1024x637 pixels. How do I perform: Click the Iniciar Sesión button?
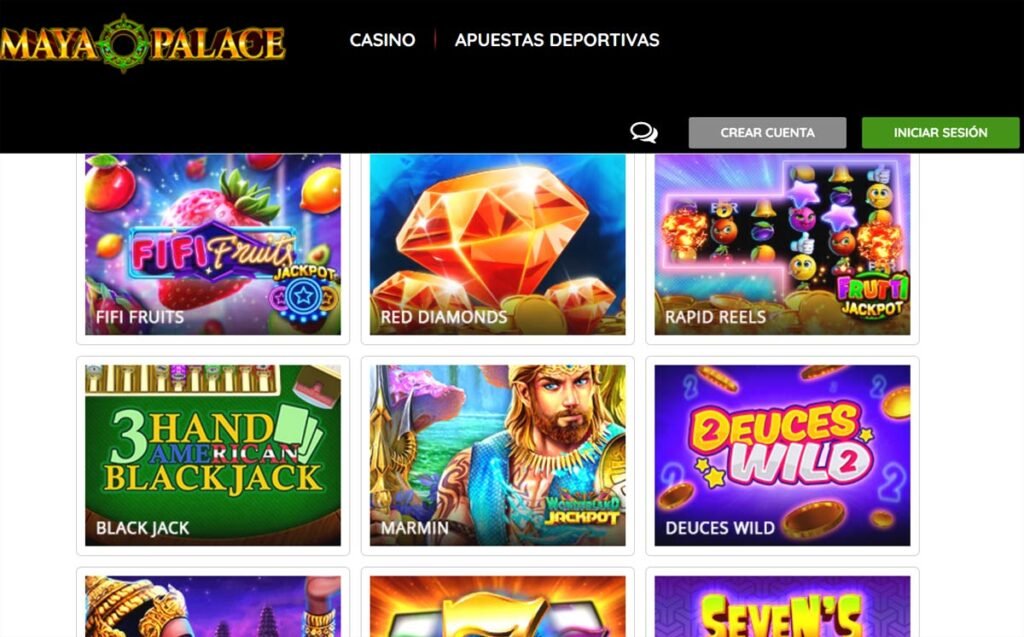click(940, 133)
